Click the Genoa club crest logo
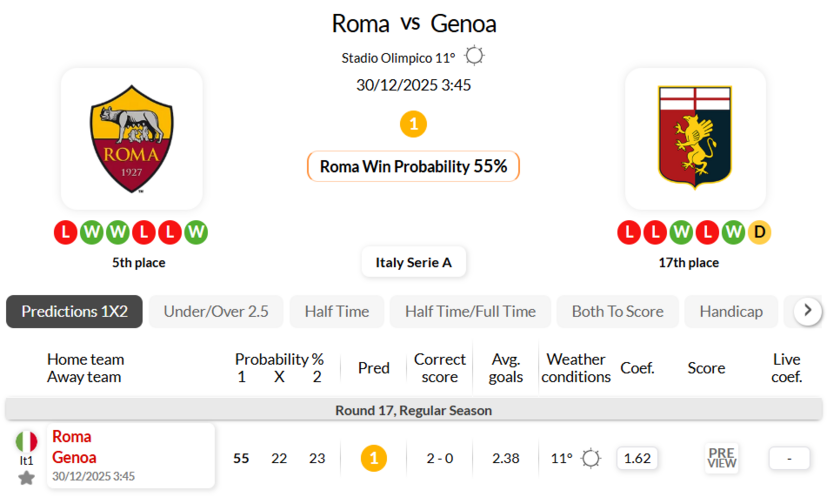Screen dimensions: 840x497 (695, 138)
